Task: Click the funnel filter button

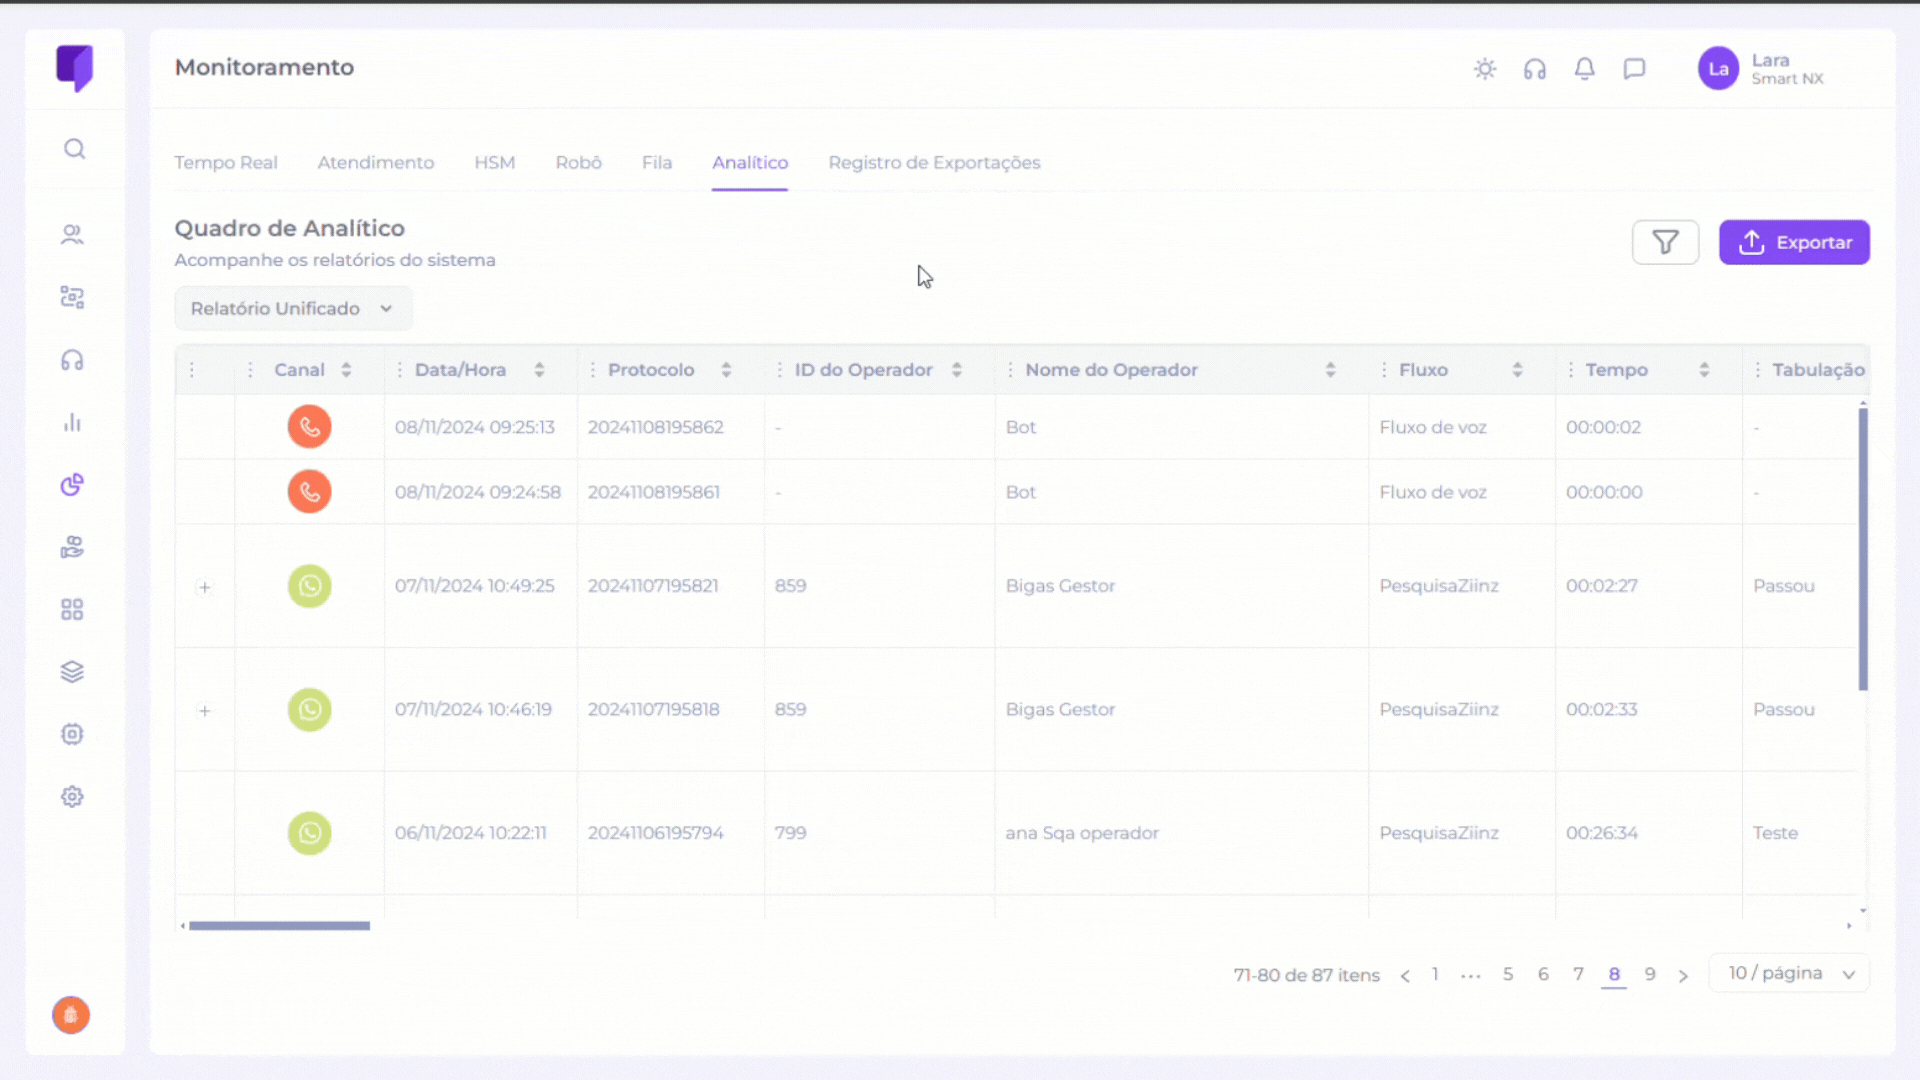Action: pyautogui.click(x=1665, y=242)
